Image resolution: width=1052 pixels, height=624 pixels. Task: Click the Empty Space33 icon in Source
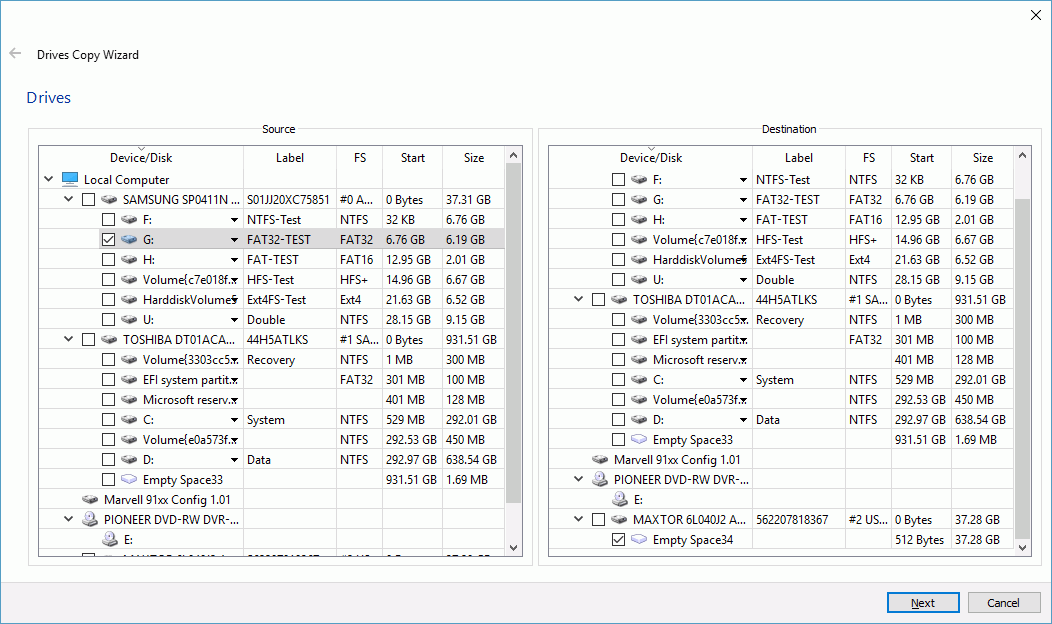[x=129, y=480]
